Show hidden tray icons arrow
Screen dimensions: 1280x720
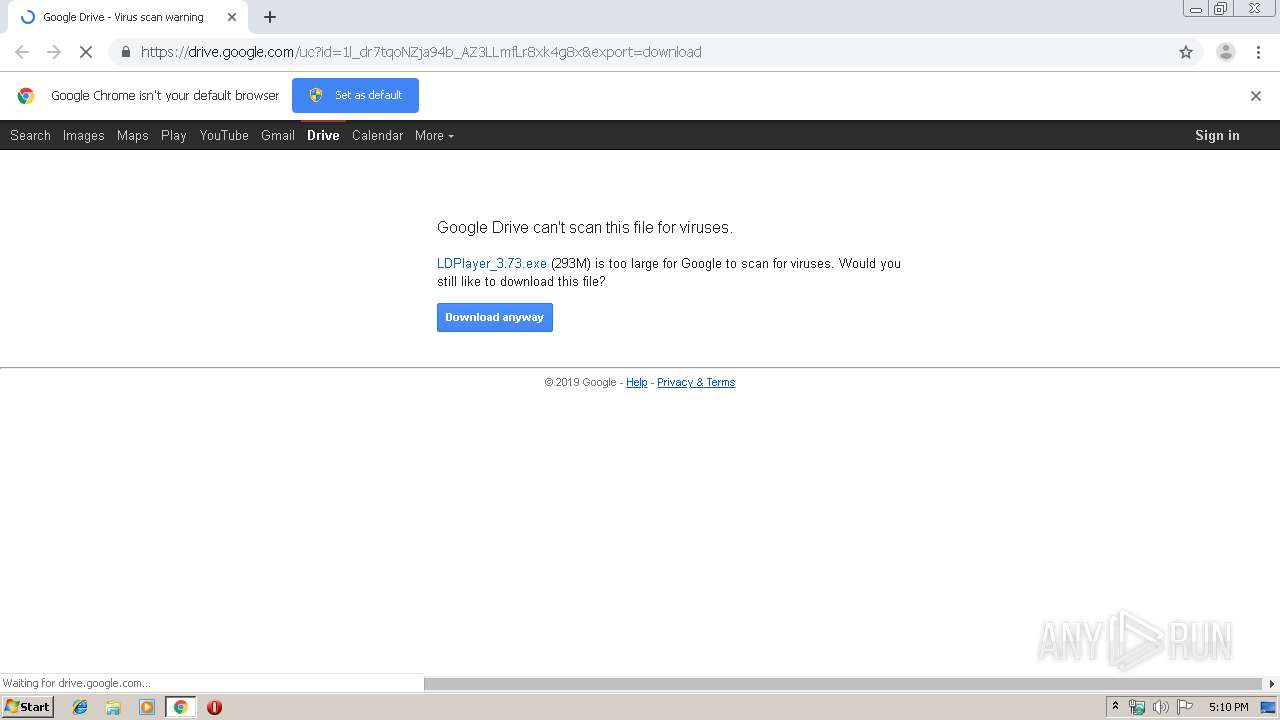pyautogui.click(x=1116, y=707)
